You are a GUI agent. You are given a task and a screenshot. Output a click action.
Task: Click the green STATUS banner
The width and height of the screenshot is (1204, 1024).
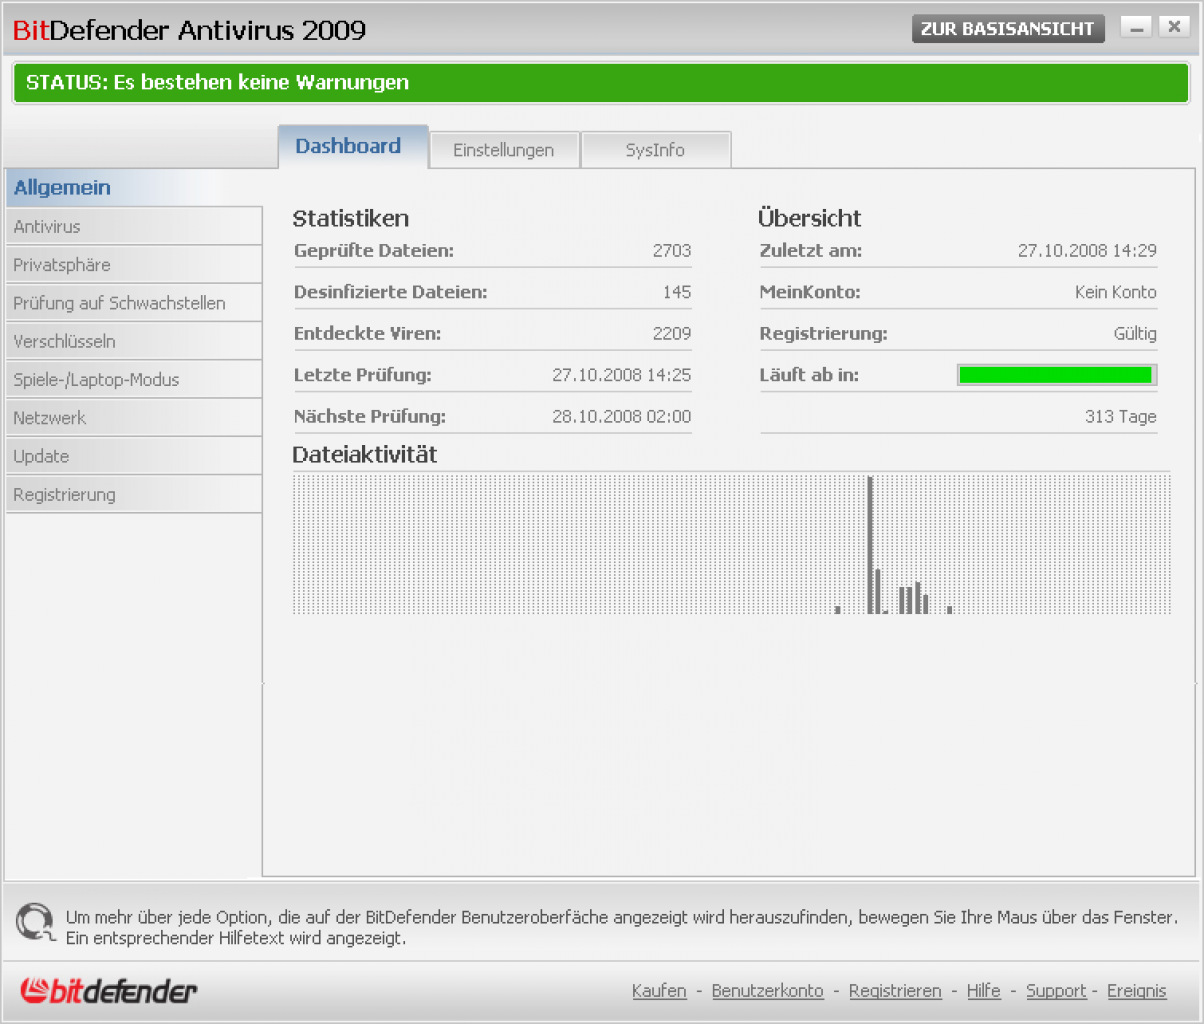[x=601, y=83]
